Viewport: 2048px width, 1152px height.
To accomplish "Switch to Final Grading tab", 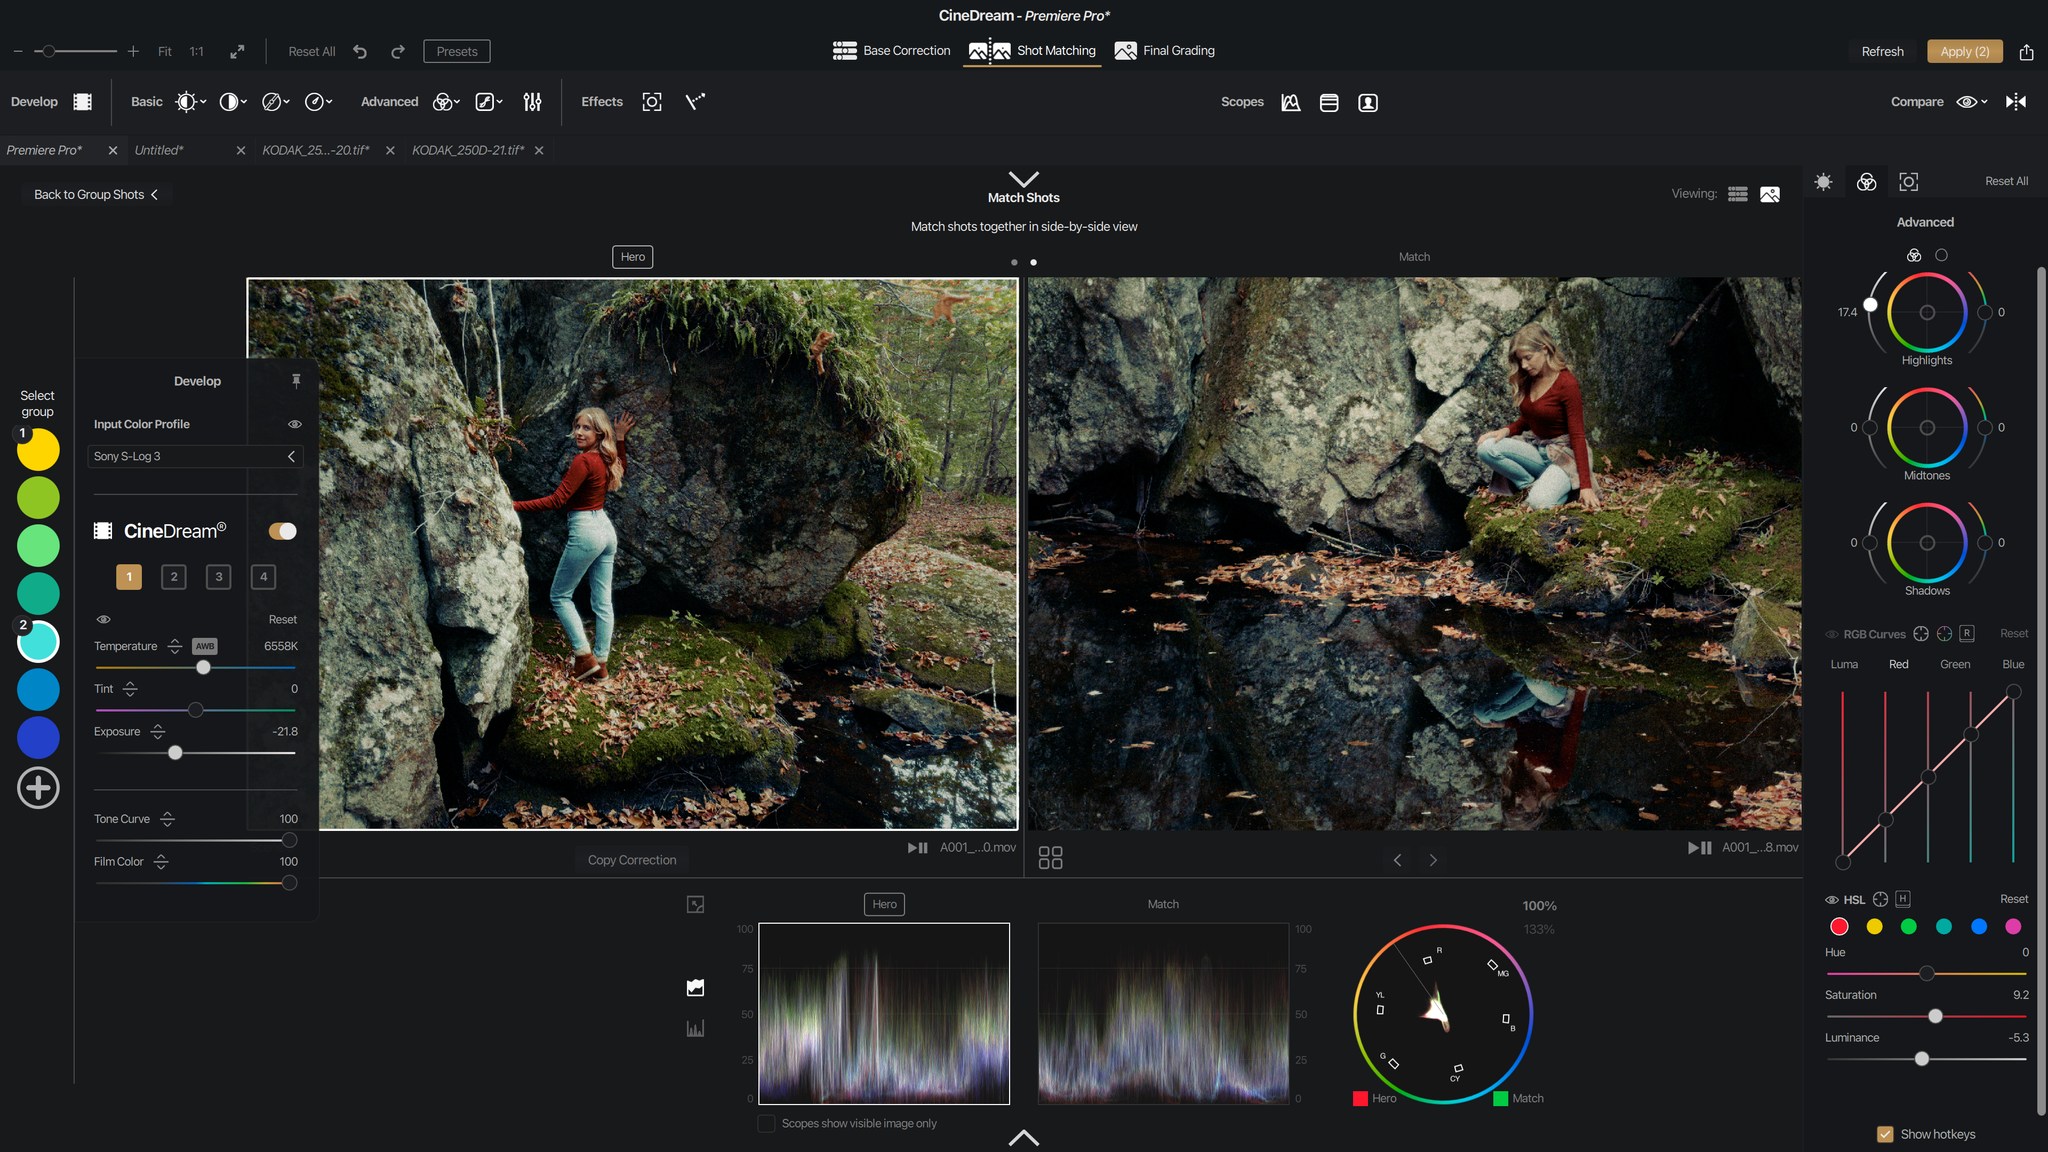I will click(1165, 51).
